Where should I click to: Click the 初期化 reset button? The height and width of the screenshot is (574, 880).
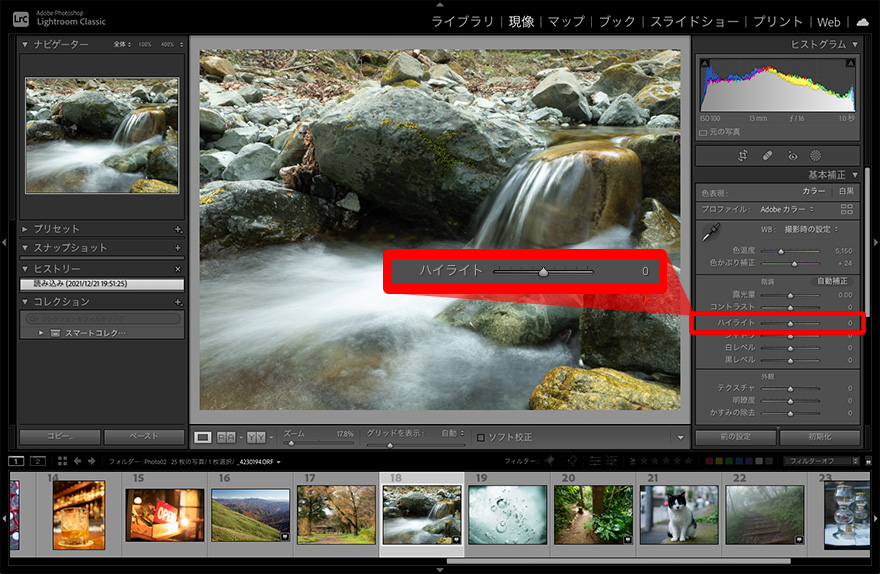(x=819, y=438)
